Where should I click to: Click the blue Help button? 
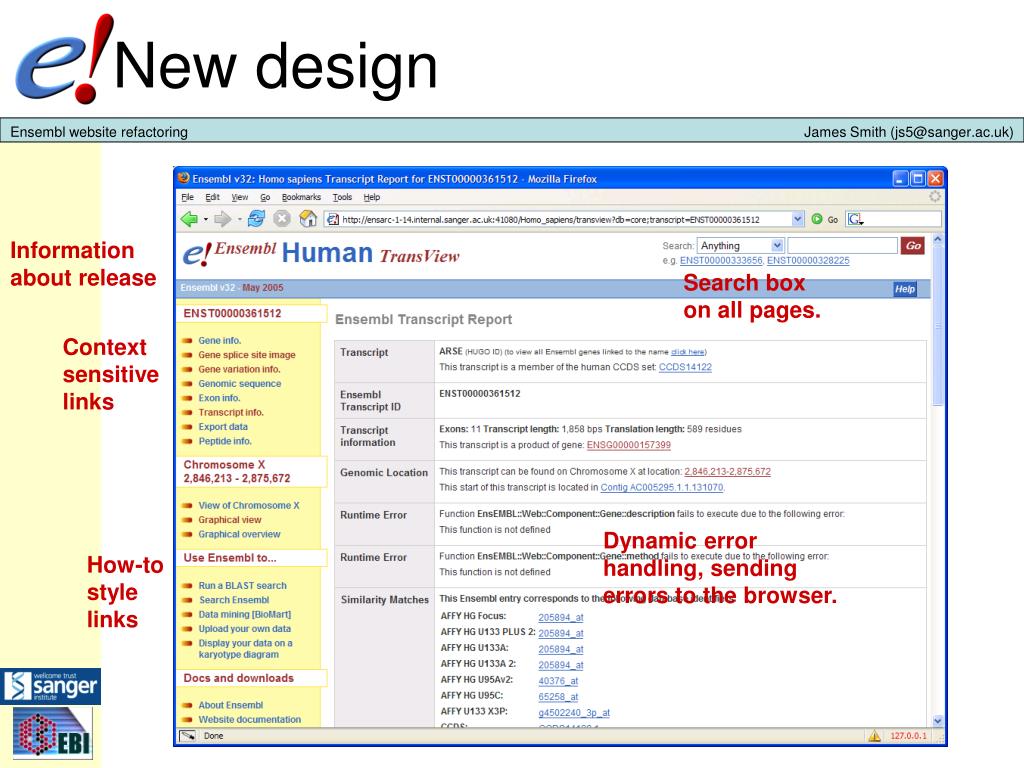[904, 289]
